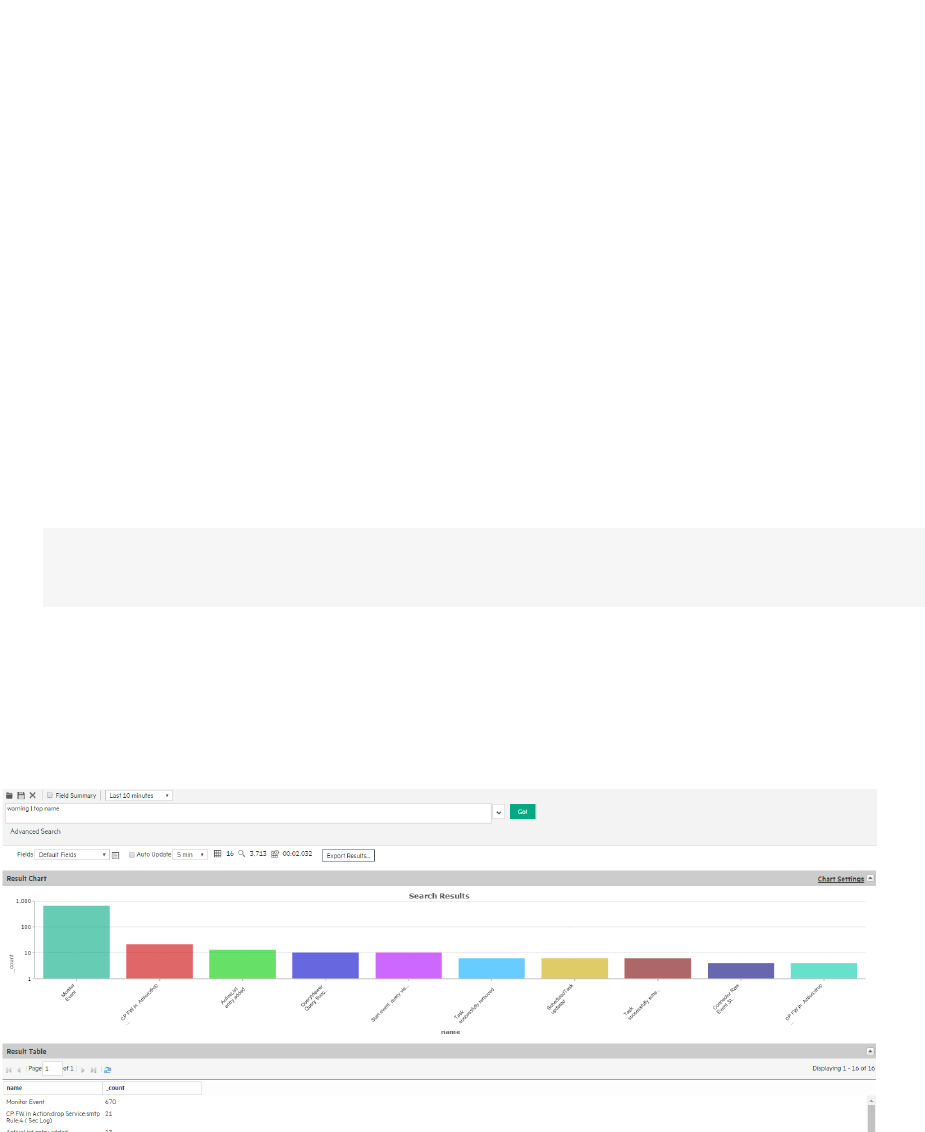
Task: Open the Last 10 minutes time range dropdown
Action: 139,796
